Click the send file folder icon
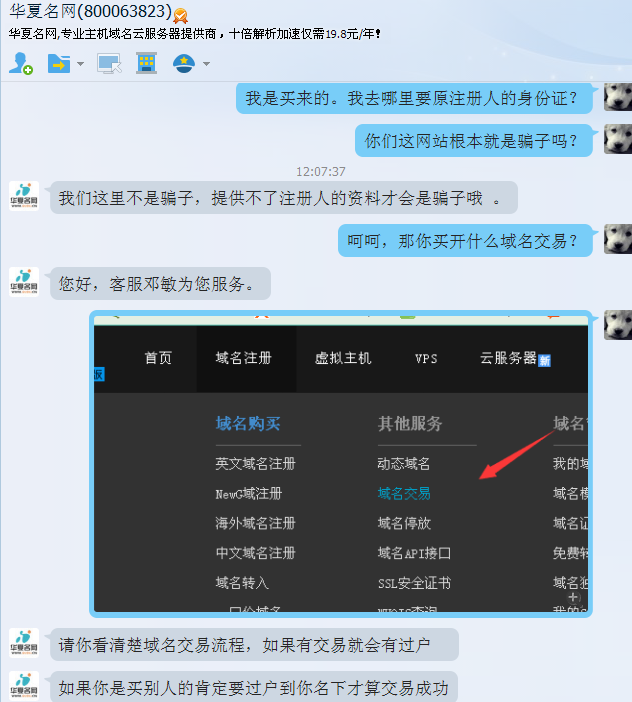The width and height of the screenshot is (632, 702). click(x=59, y=64)
